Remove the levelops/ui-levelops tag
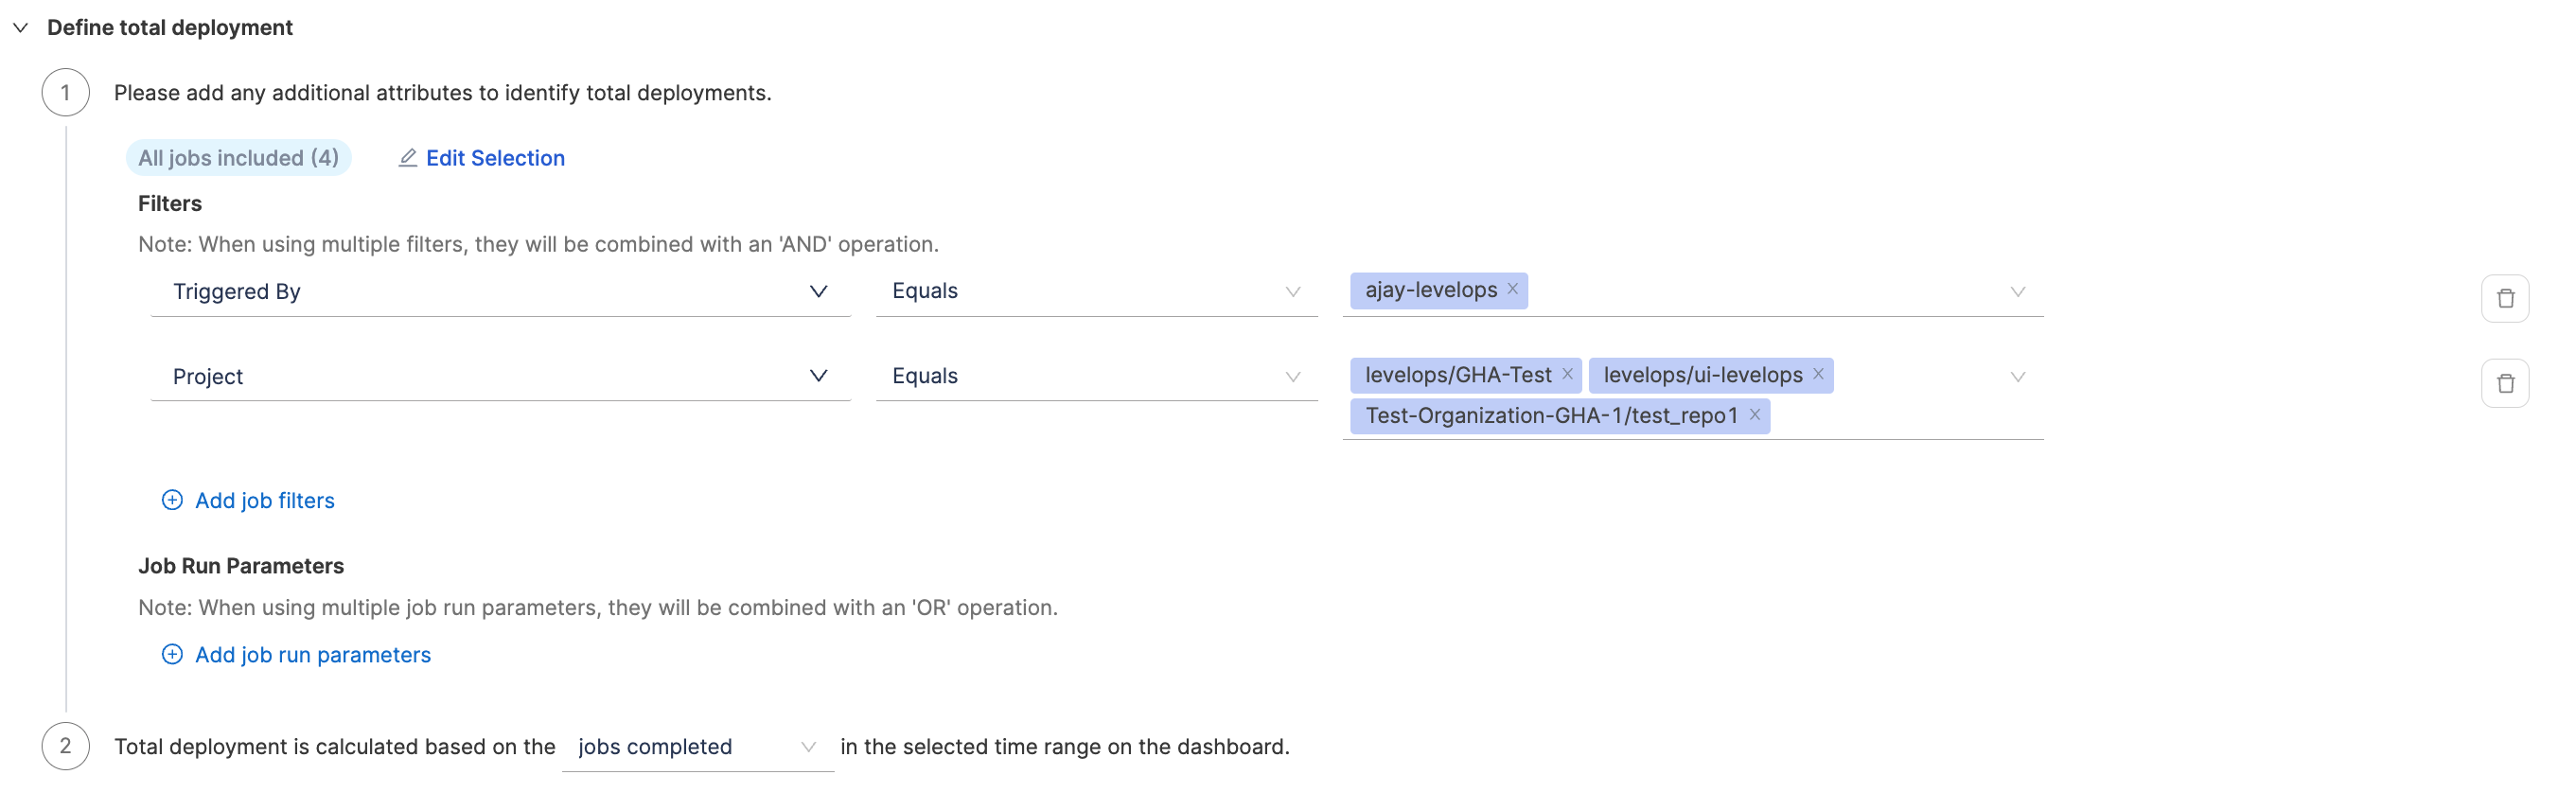2576x810 pixels. pyautogui.click(x=1817, y=374)
